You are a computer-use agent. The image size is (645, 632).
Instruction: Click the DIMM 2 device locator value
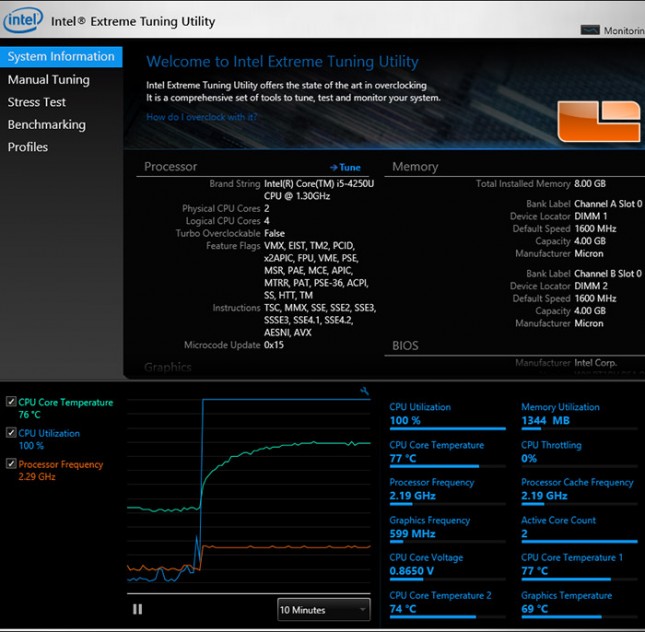591,286
